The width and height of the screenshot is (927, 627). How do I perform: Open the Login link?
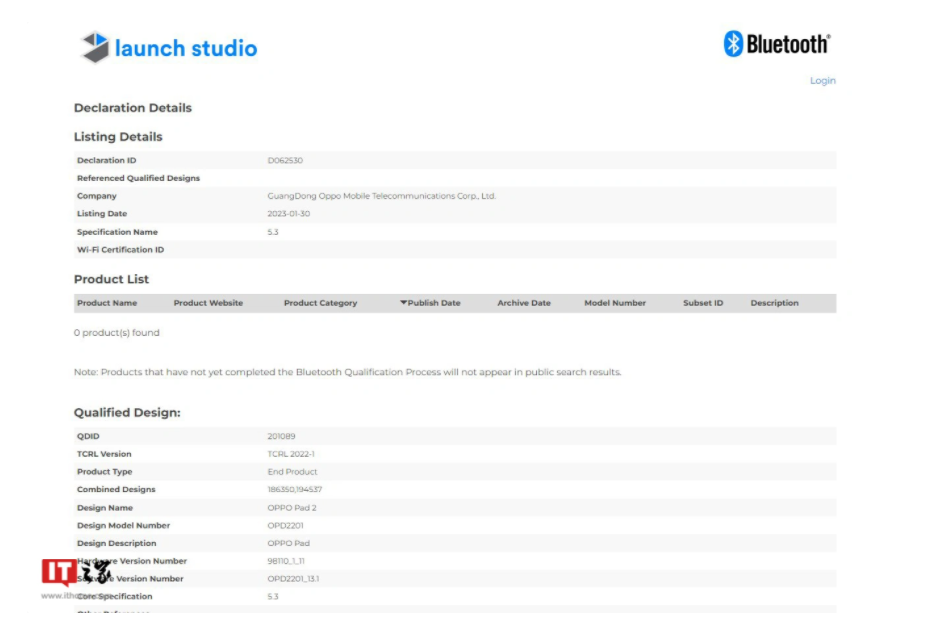822,80
